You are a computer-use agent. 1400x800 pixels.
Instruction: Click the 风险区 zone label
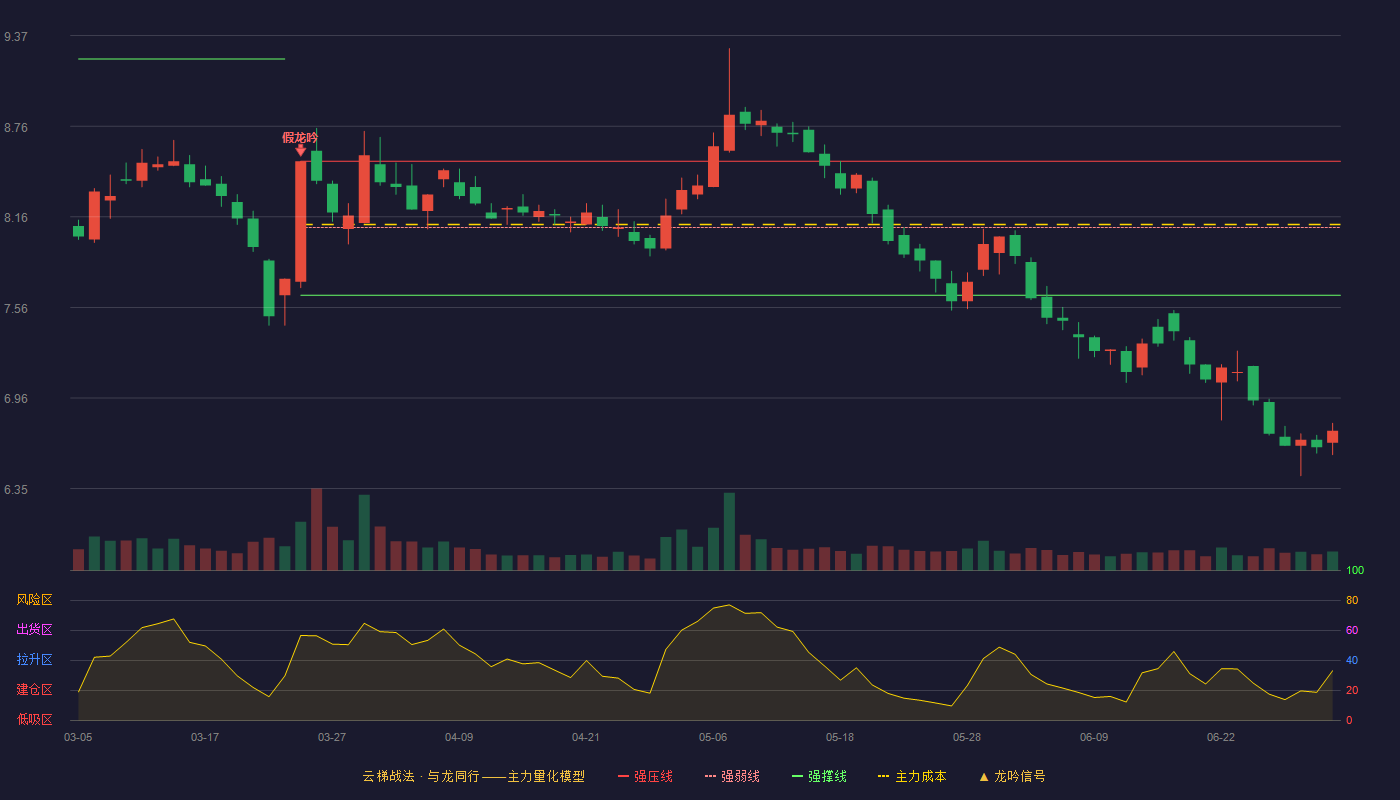pyautogui.click(x=34, y=600)
